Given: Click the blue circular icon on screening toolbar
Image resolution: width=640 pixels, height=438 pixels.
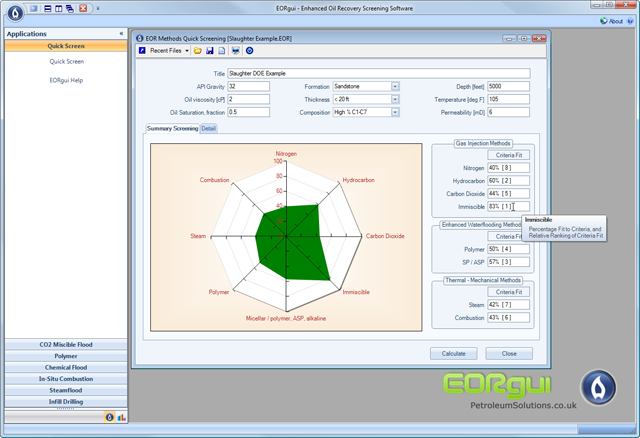Looking at the screenshot, I should [249, 51].
